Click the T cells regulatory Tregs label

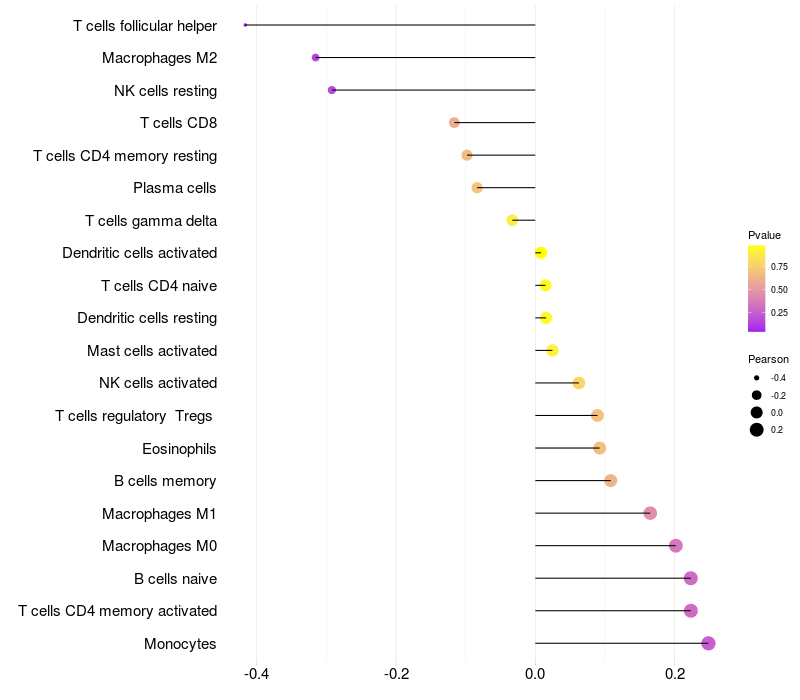click(x=135, y=416)
